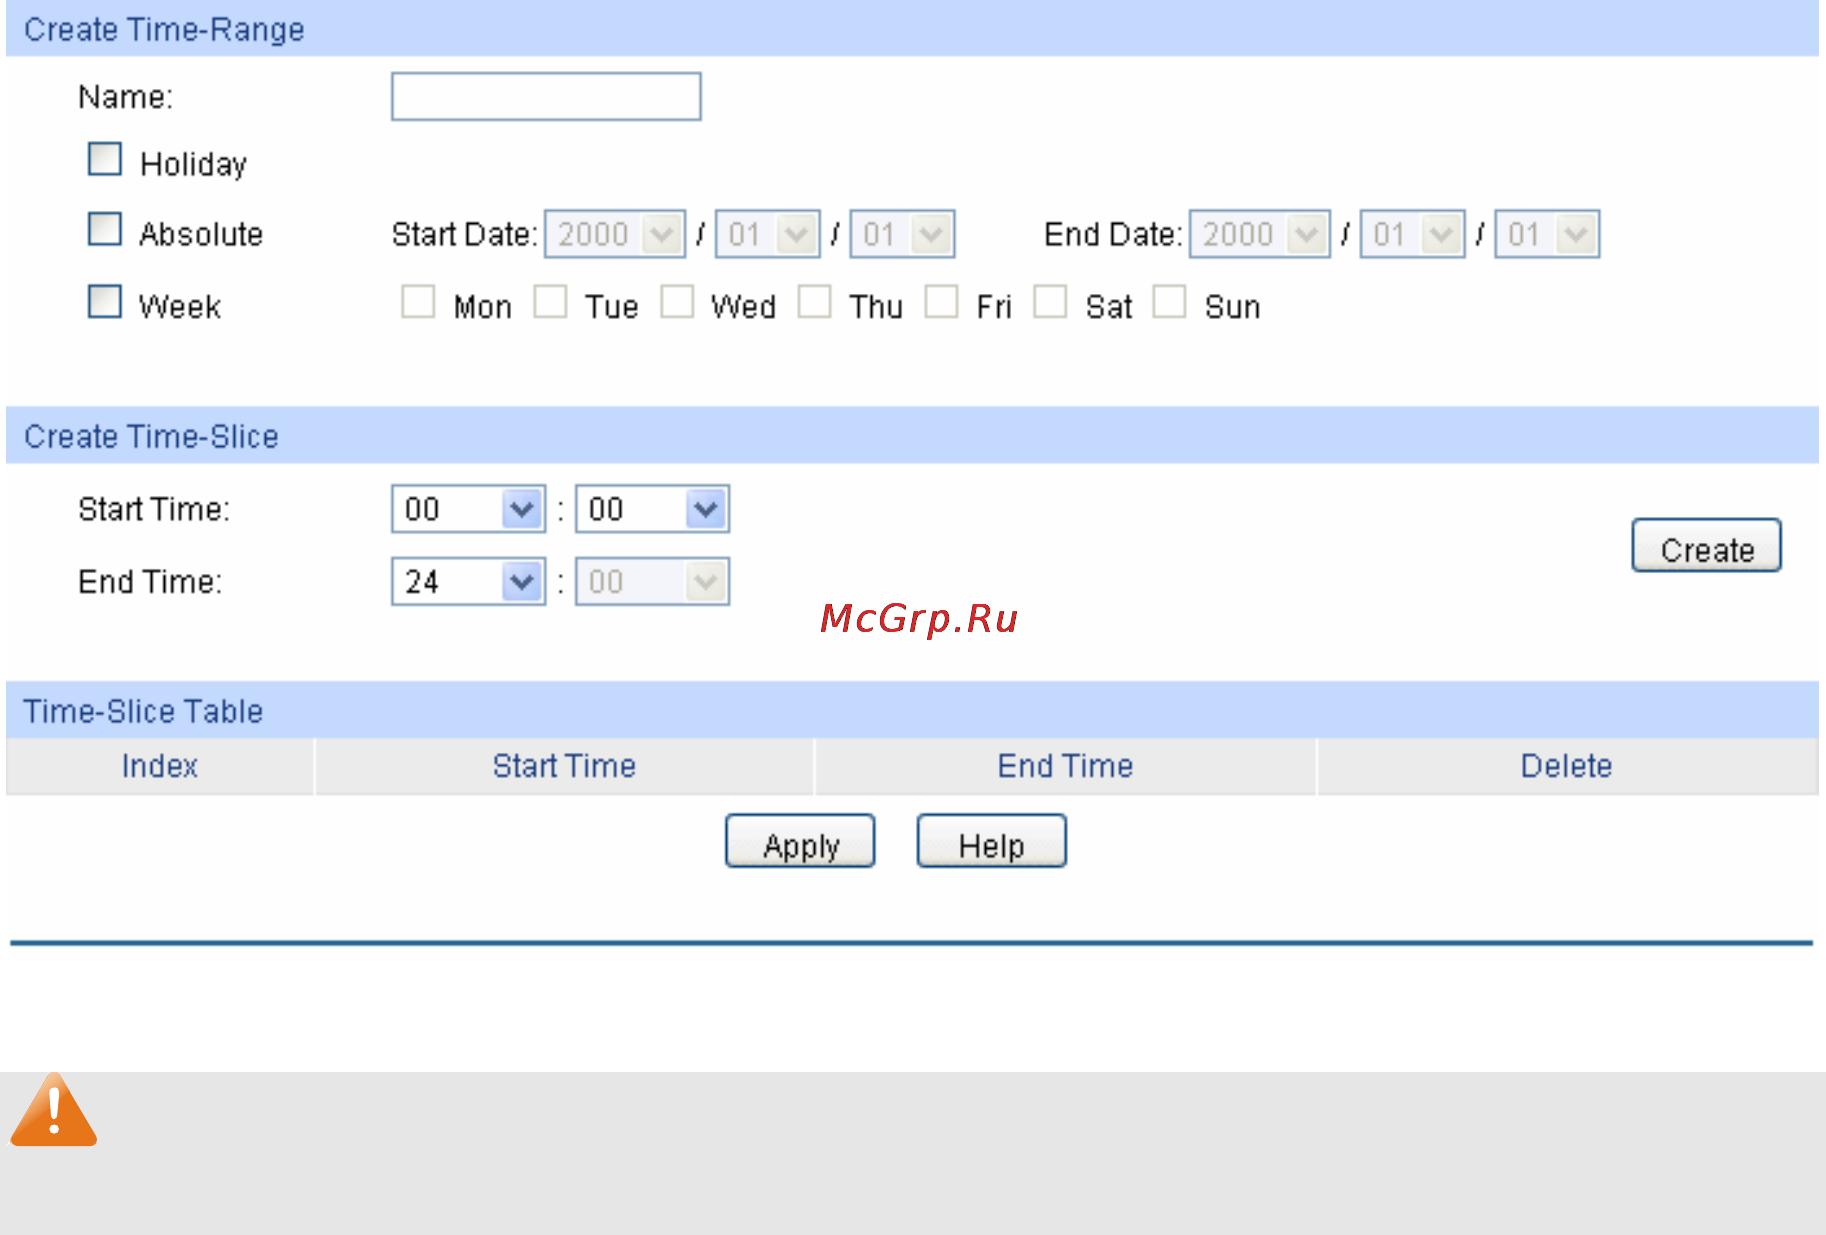Select the Sat day checkbox
The width and height of the screenshot is (1826, 1235).
[x=1050, y=302]
